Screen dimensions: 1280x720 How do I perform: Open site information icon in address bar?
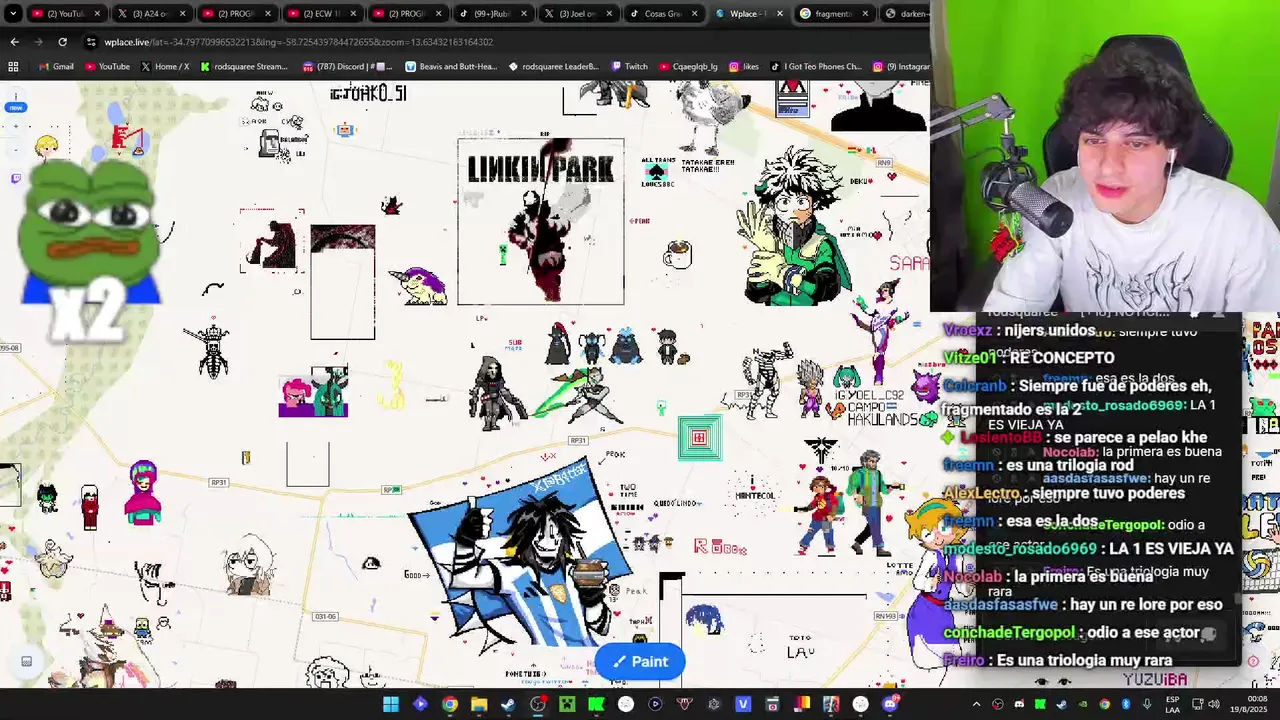[92, 42]
